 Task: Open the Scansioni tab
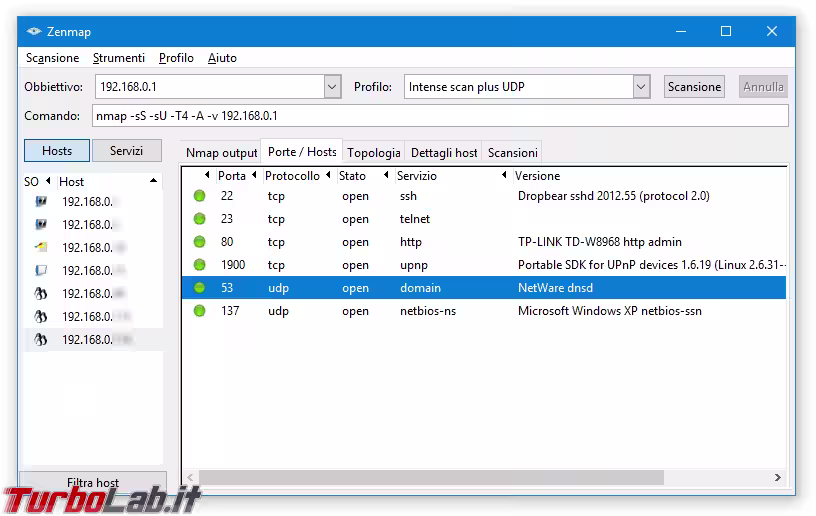(x=513, y=153)
